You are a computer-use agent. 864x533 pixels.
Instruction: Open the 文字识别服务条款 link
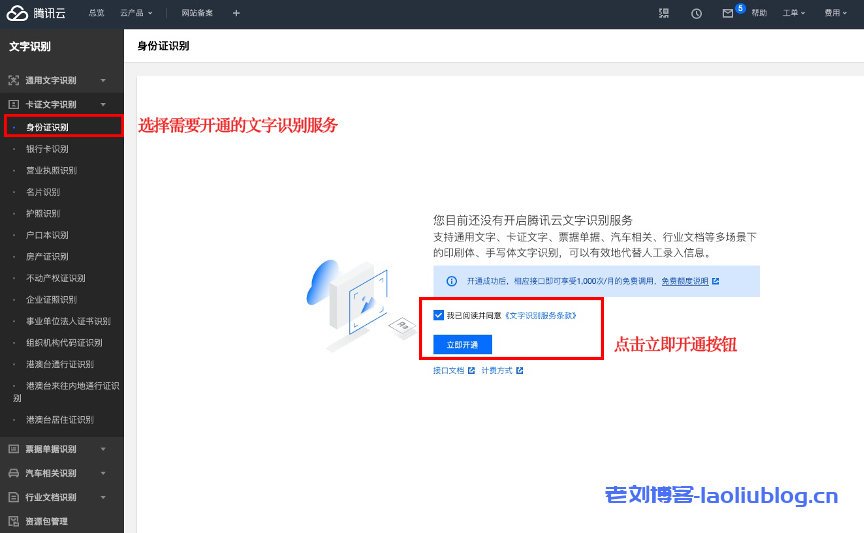pyautogui.click(x=540, y=315)
